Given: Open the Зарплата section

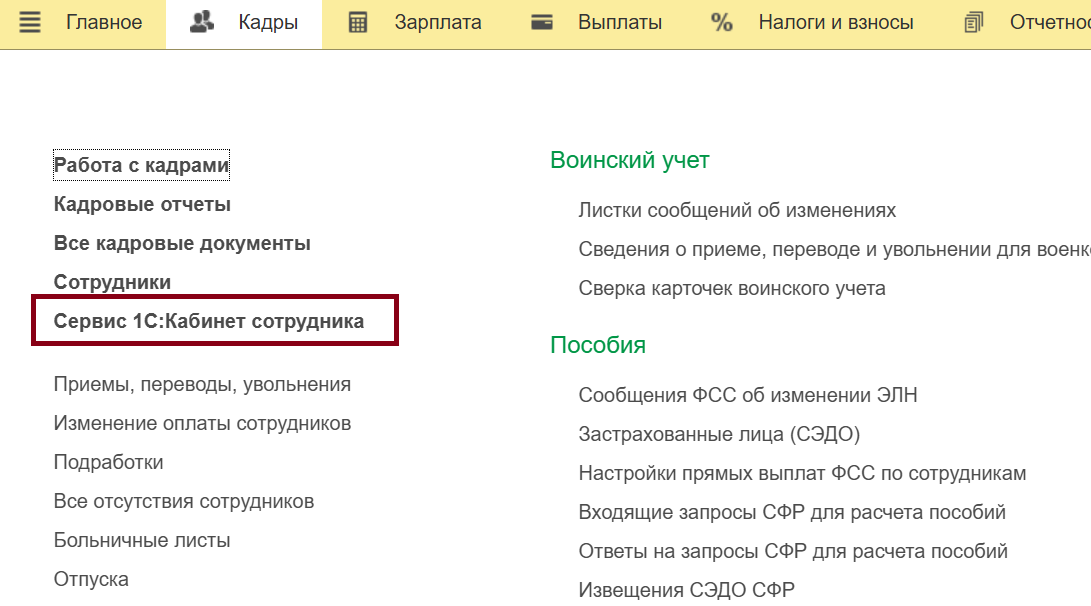Looking at the screenshot, I should coord(438,22).
